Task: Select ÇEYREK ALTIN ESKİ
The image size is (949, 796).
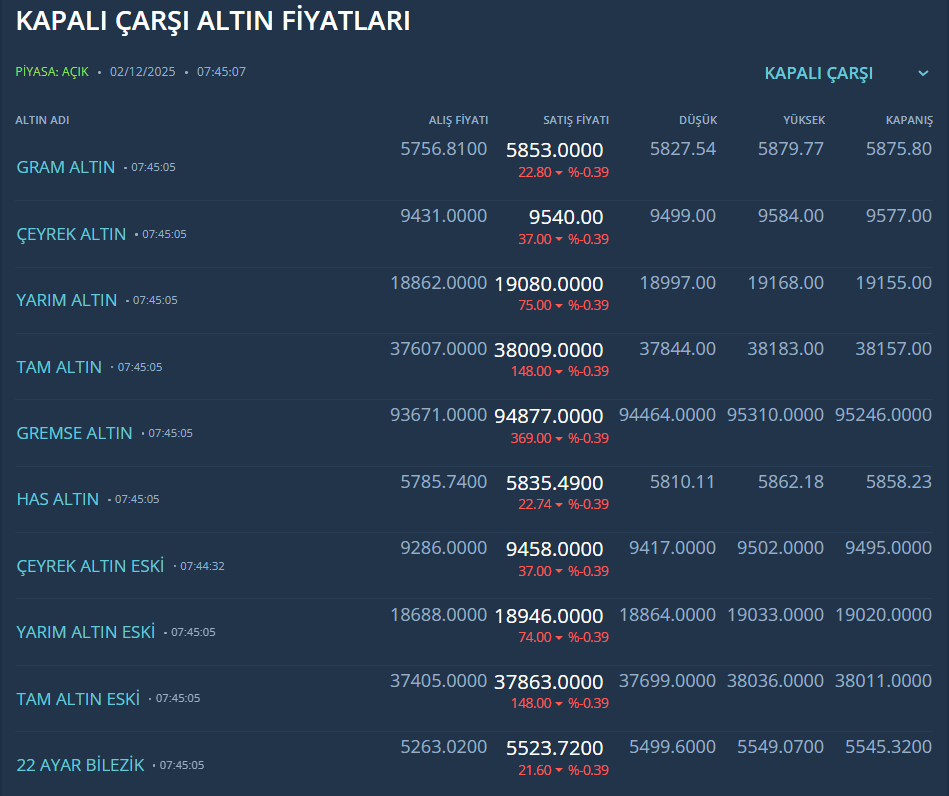Action: (90, 566)
